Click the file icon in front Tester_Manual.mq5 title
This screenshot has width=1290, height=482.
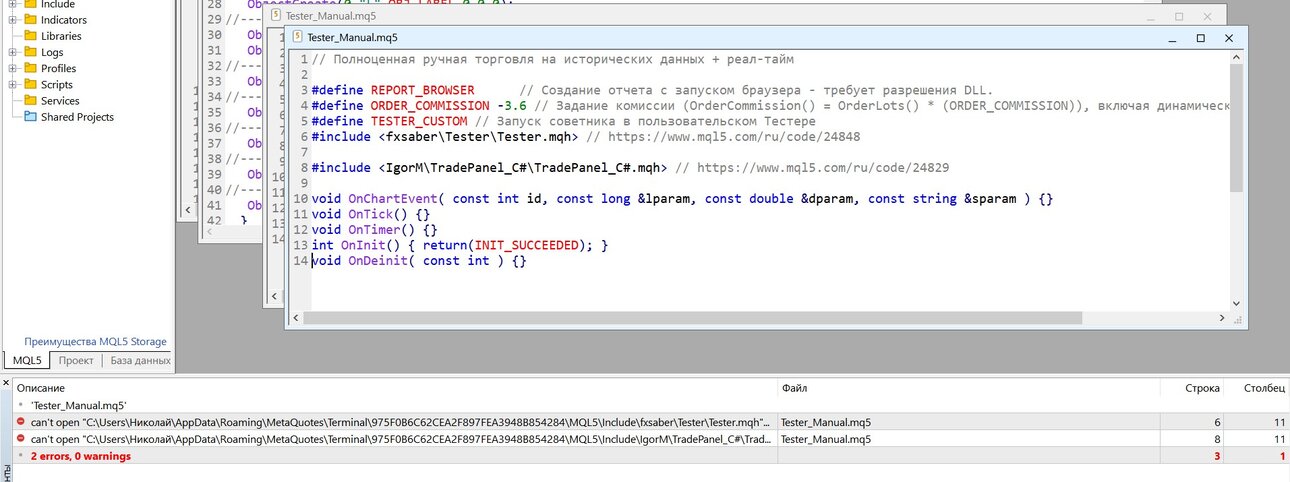pyautogui.click(x=298, y=38)
